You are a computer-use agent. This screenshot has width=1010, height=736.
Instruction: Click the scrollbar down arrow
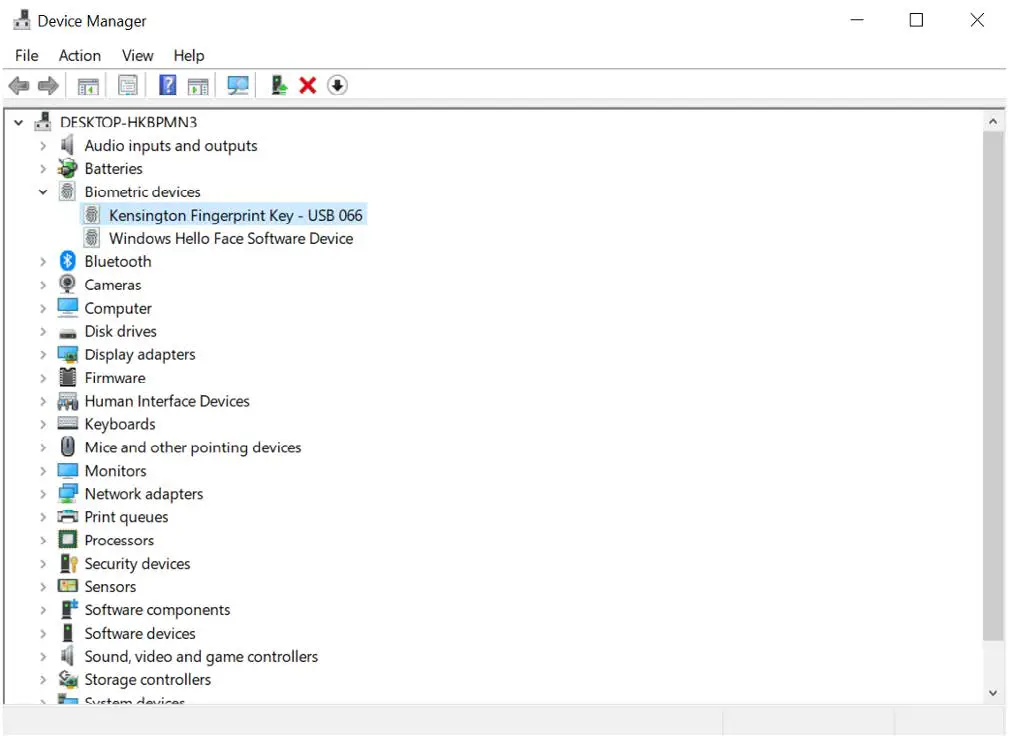coord(993,693)
